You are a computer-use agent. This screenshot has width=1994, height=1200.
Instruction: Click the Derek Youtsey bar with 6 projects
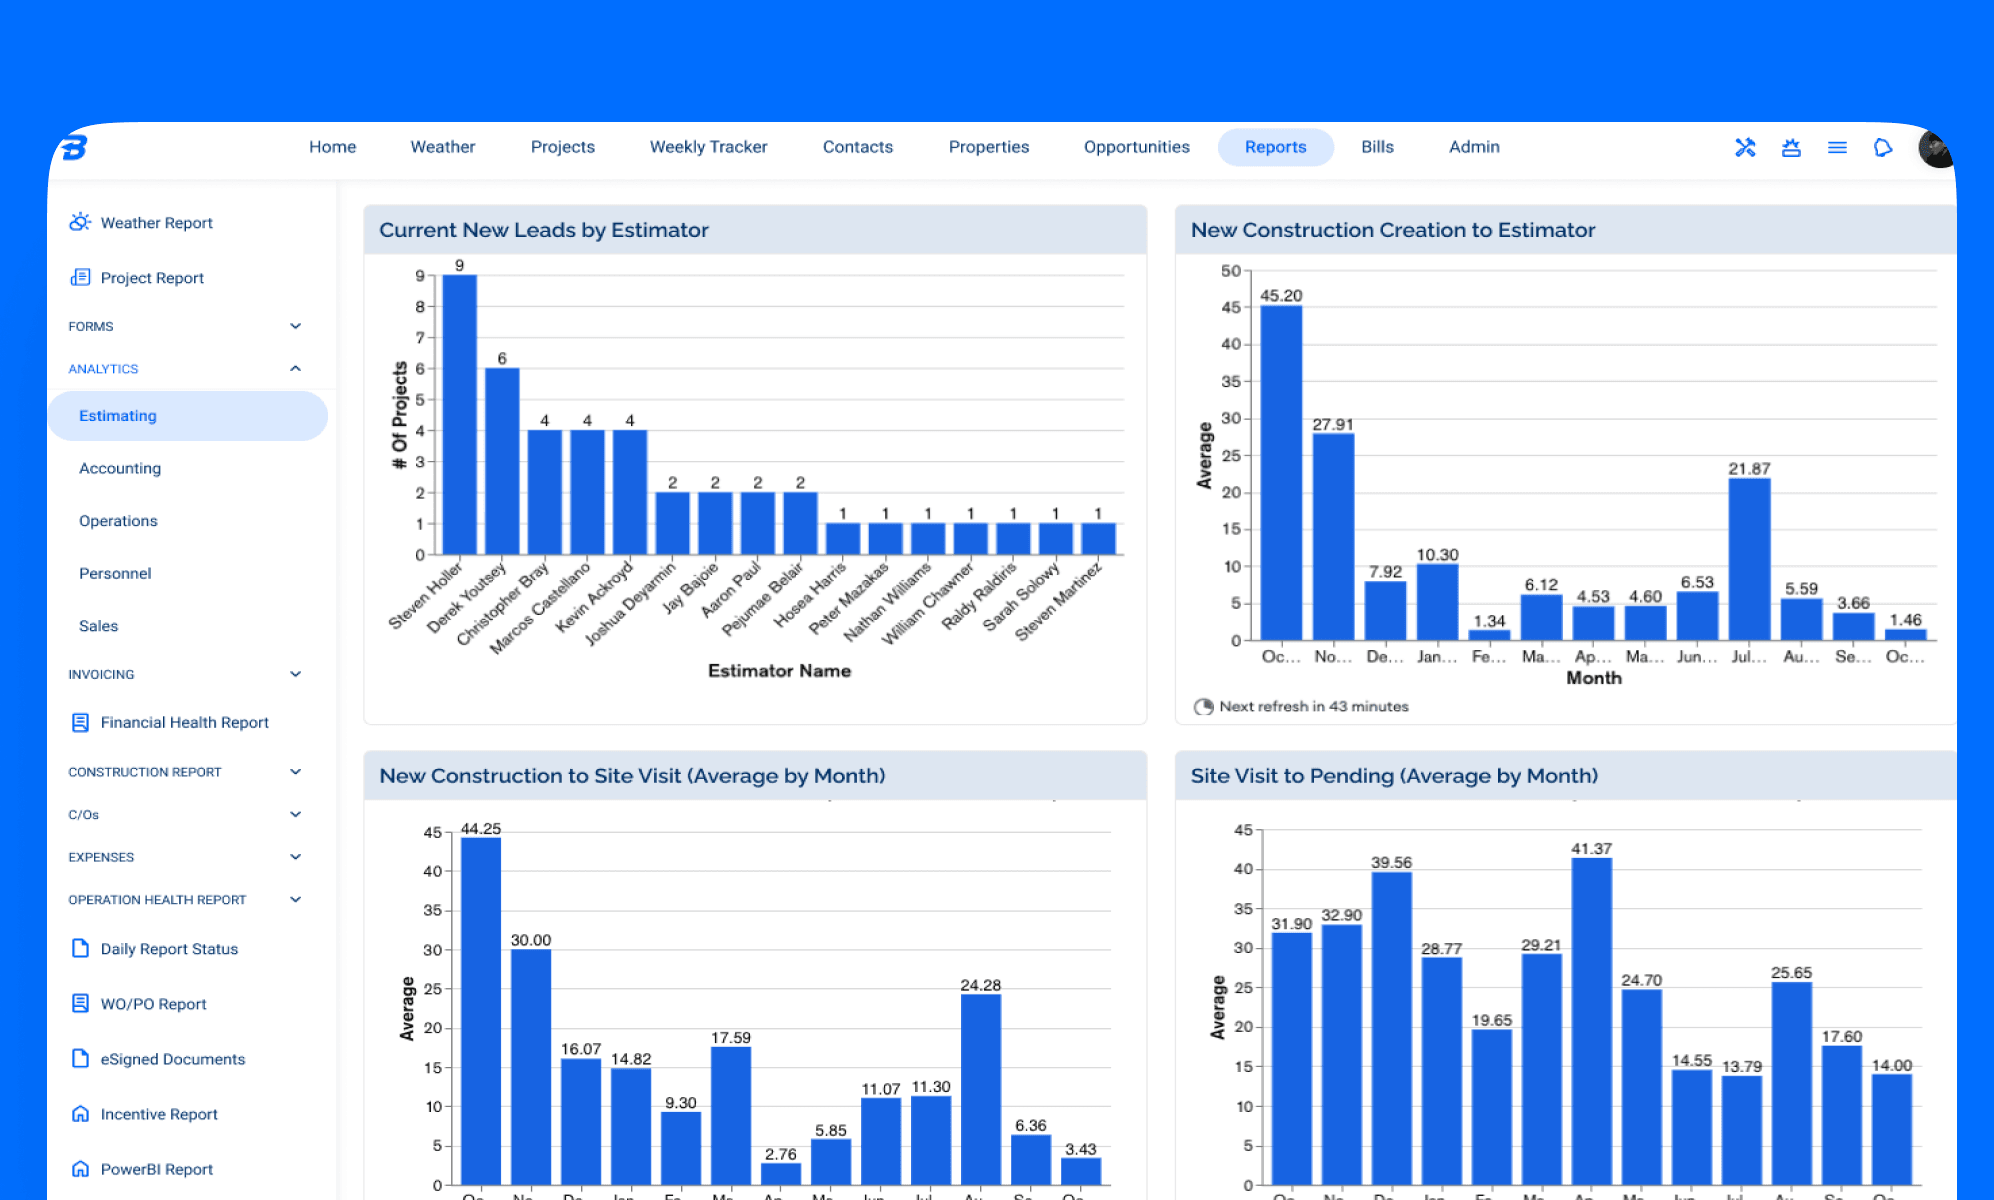click(x=502, y=461)
